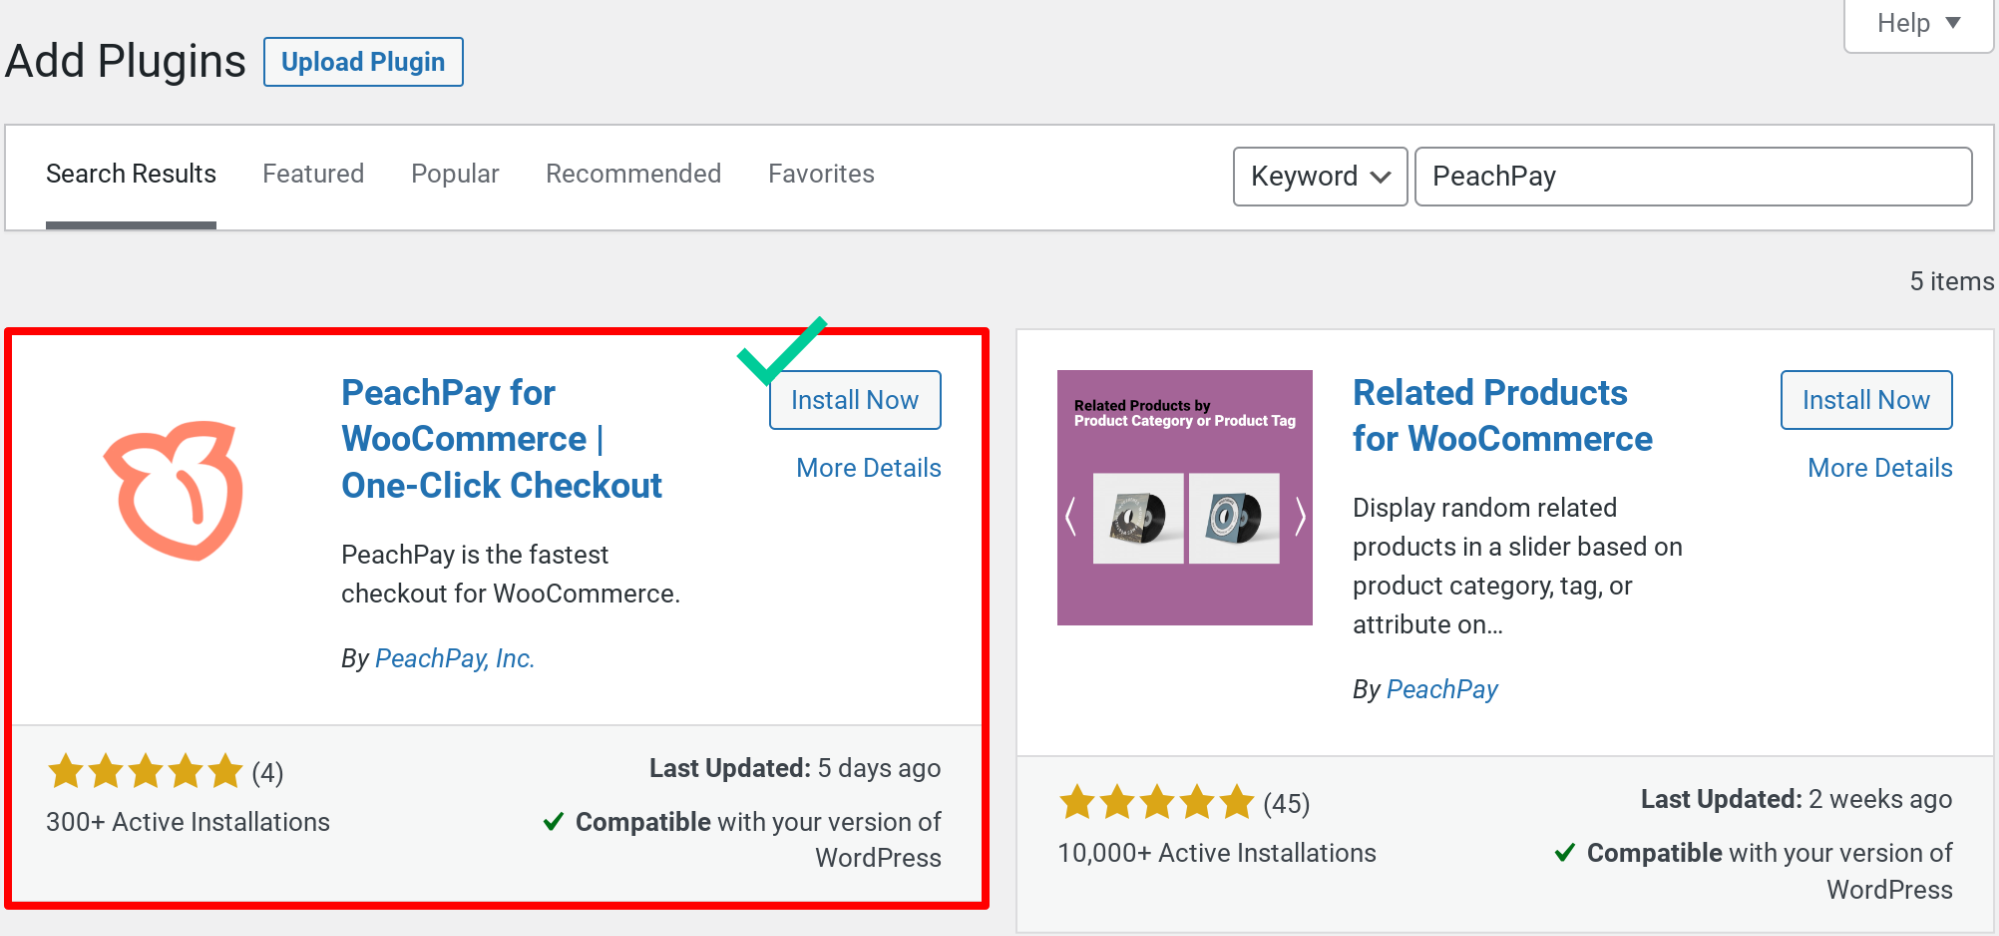
Task: Click left arrow on Related Products slider
Action: [1071, 516]
